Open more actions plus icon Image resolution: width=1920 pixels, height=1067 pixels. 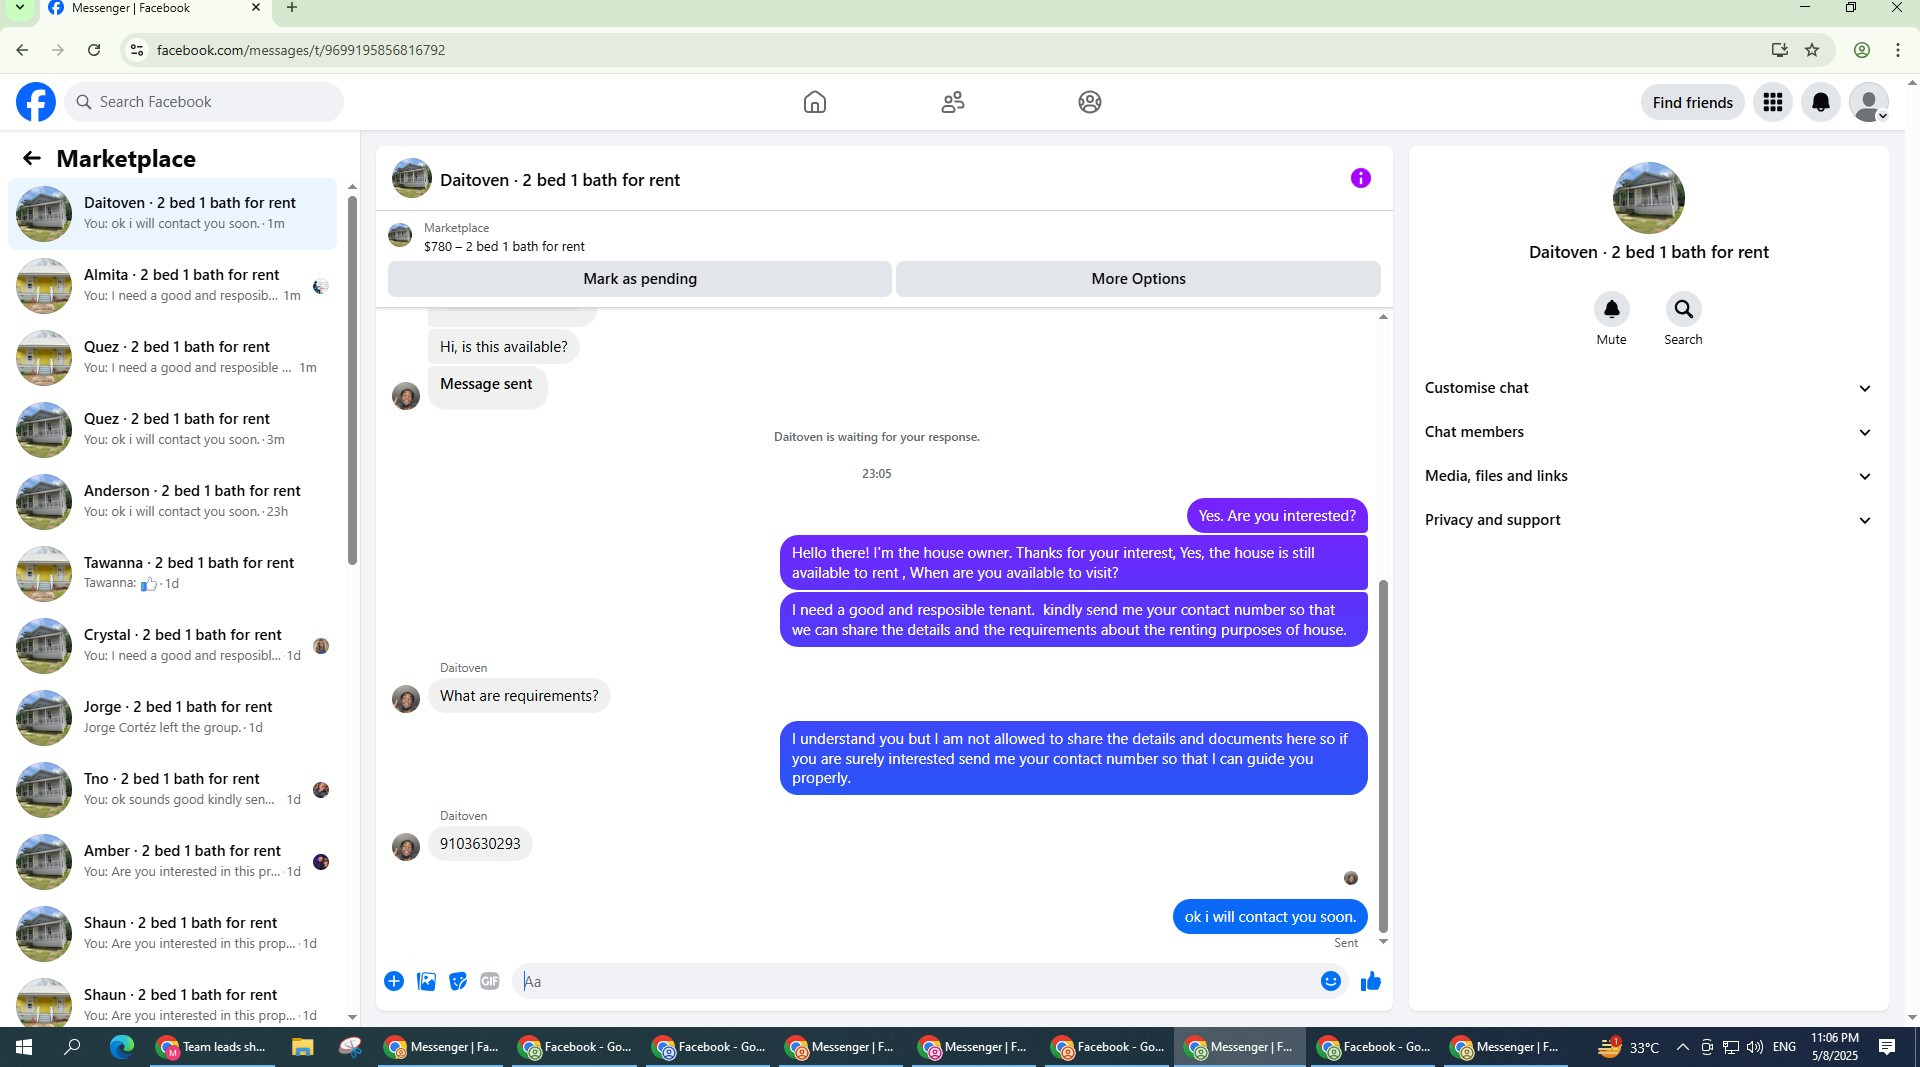pos(394,981)
